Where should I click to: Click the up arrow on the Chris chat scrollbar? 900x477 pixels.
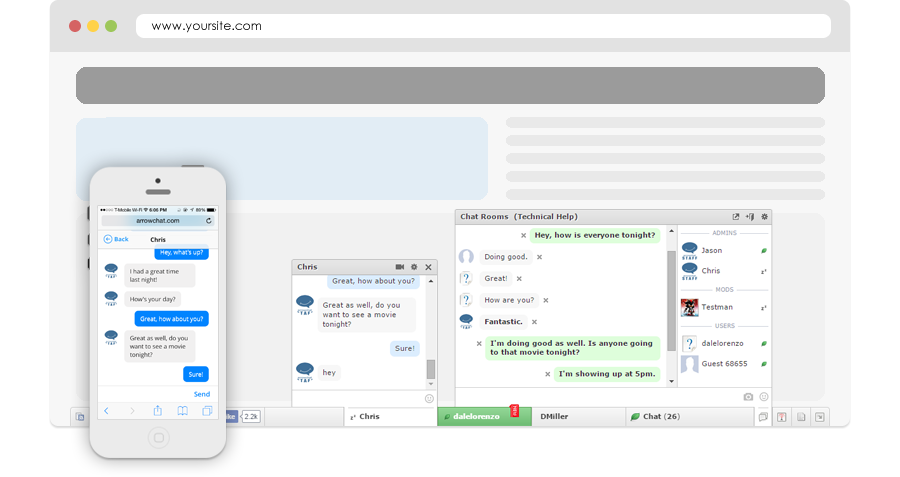coord(431,282)
